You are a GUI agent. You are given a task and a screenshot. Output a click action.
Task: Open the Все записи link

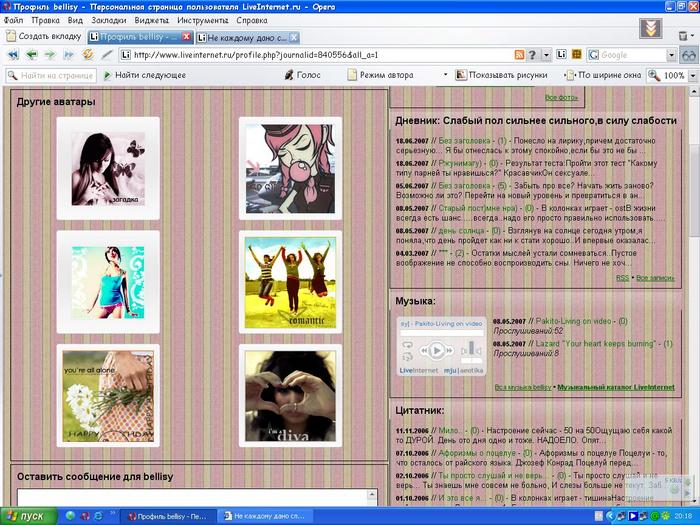point(655,278)
